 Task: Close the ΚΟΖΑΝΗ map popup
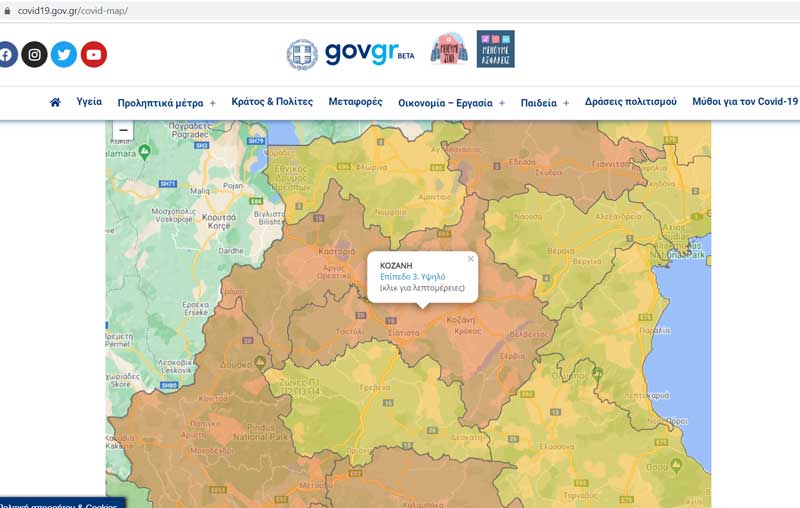point(470,259)
